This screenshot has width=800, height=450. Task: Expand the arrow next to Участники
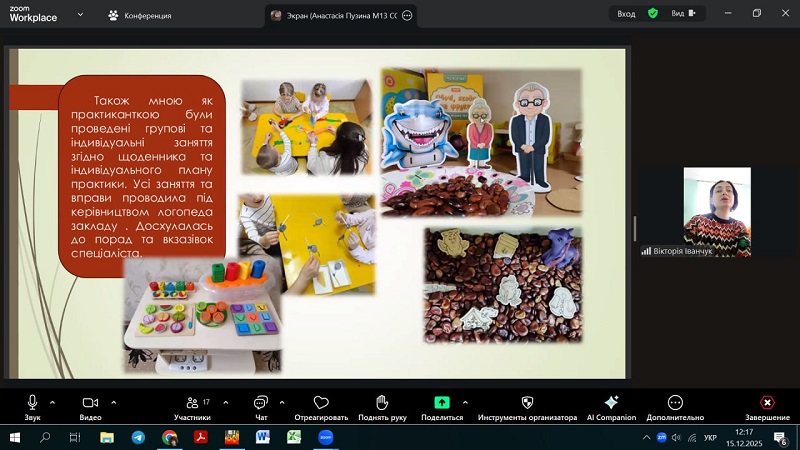coord(224,402)
